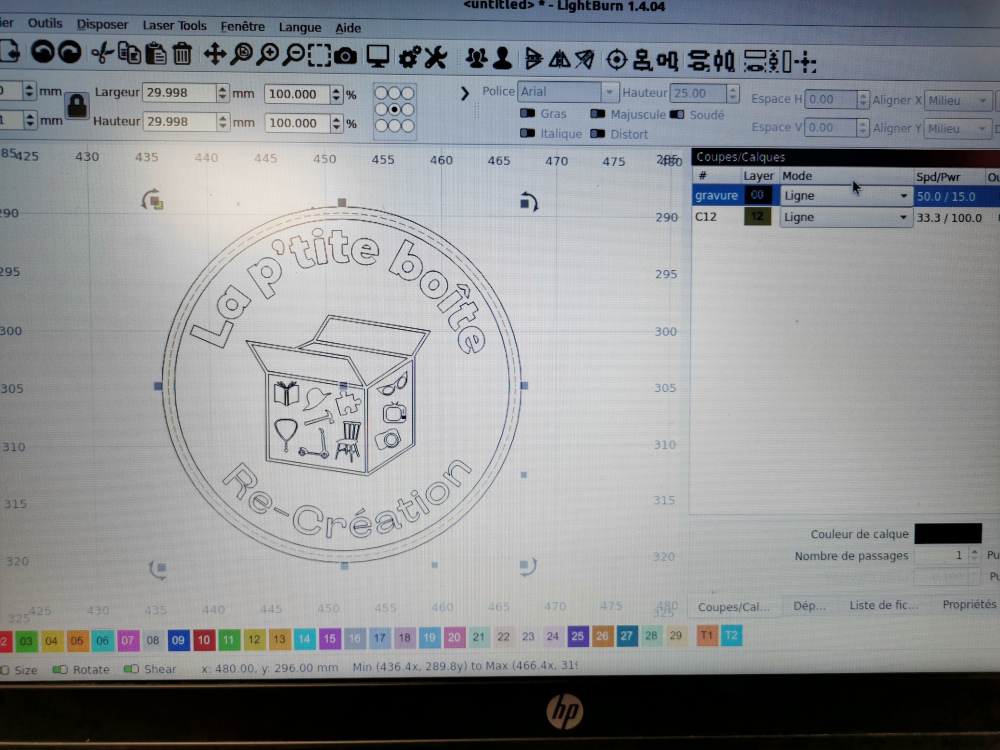Click the Delete trash can icon
The height and width of the screenshot is (750, 1000).
pyautogui.click(x=182, y=54)
